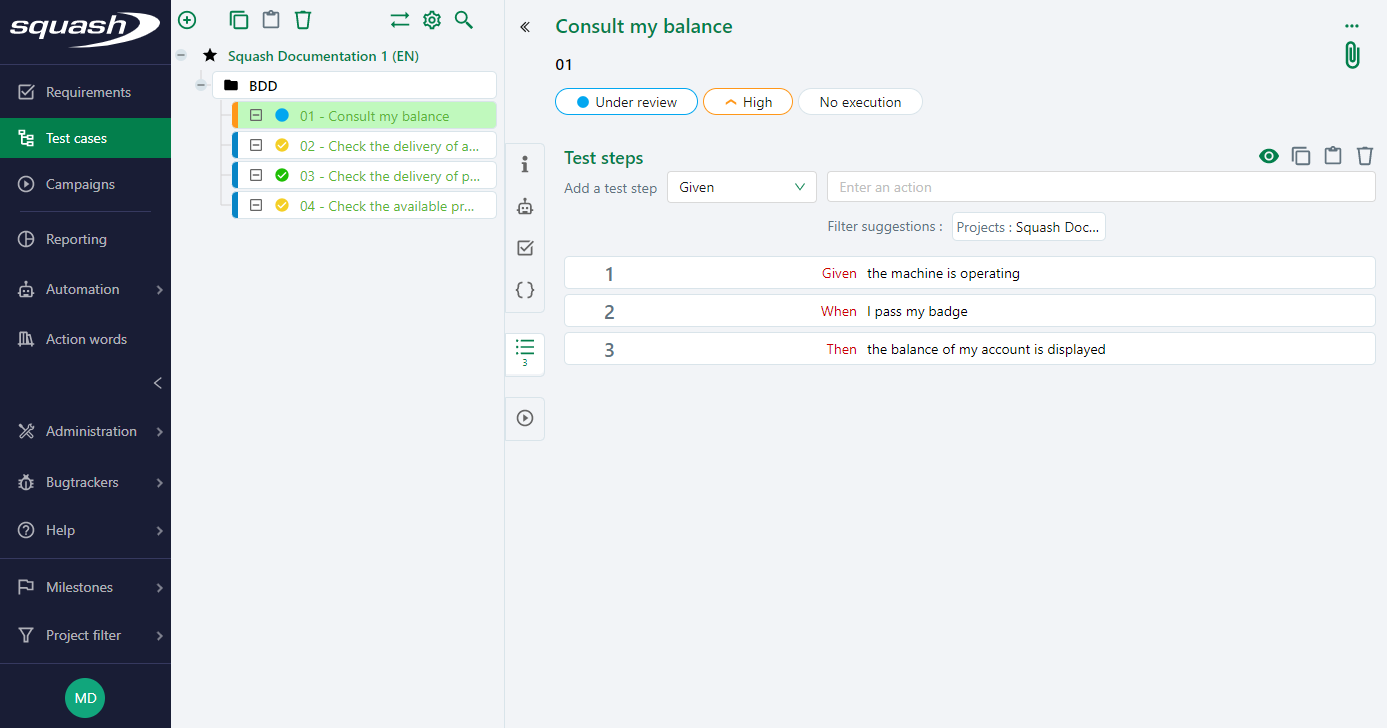Open the High importance selector
This screenshot has width=1387, height=728.
coord(747,101)
